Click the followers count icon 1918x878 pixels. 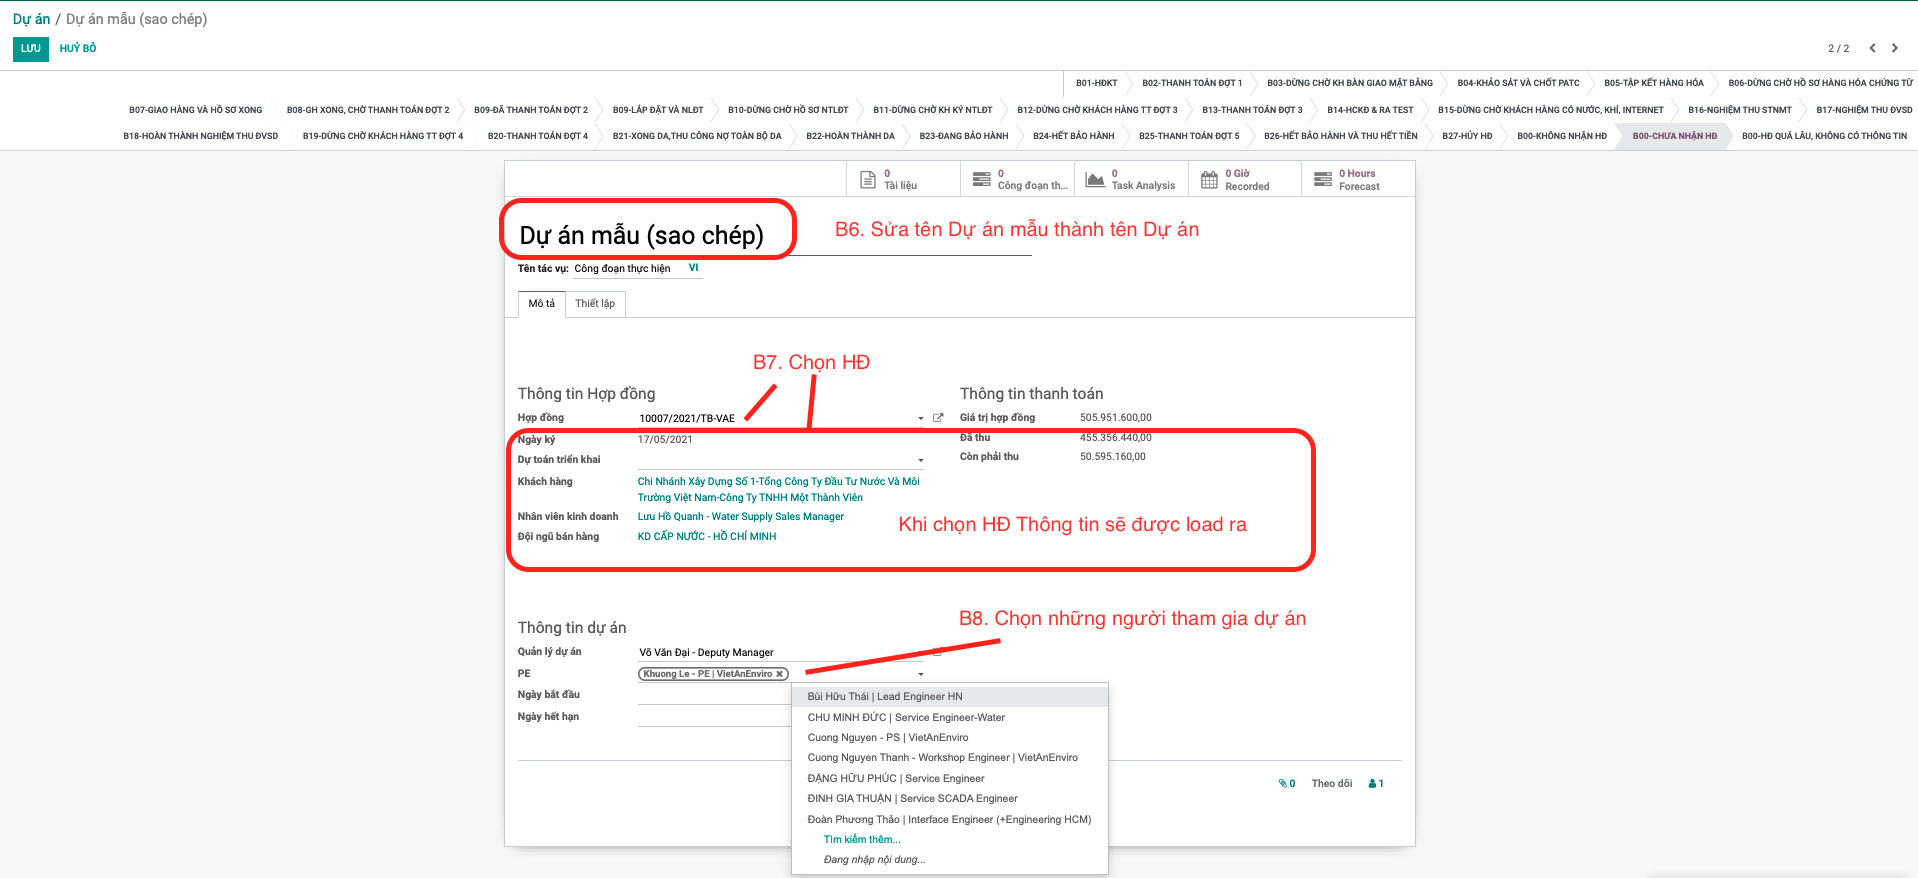[x=1376, y=784]
